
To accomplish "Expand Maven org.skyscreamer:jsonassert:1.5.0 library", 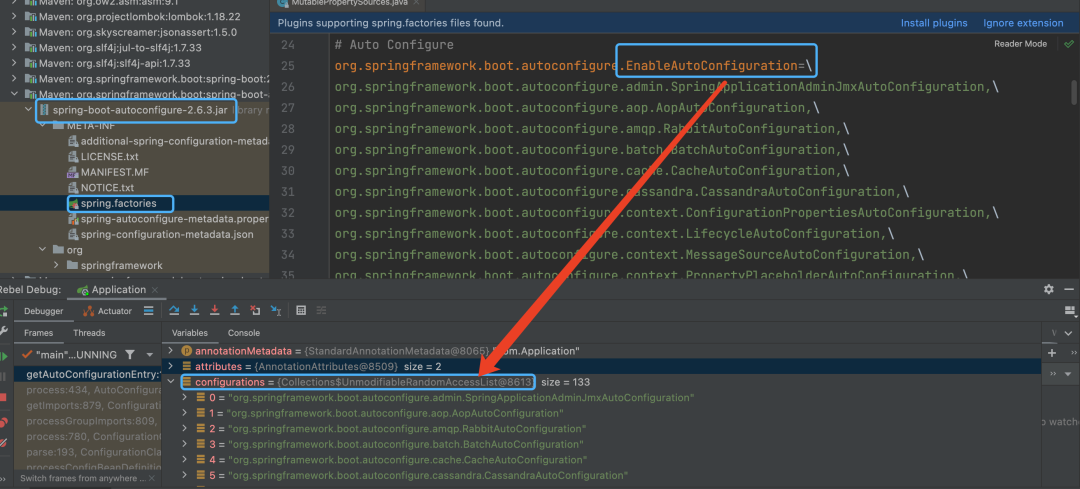I will [14, 32].
